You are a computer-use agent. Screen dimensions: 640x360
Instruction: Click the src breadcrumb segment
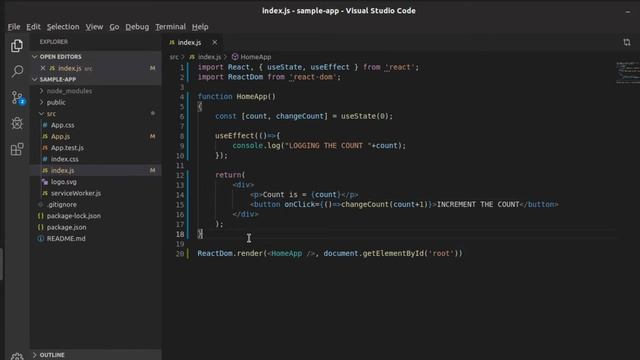tap(174, 57)
